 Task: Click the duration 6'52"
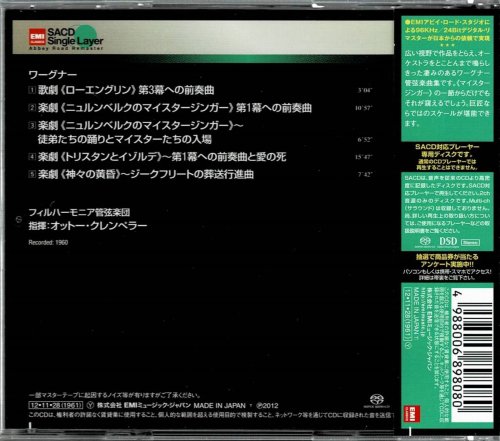click(365, 140)
